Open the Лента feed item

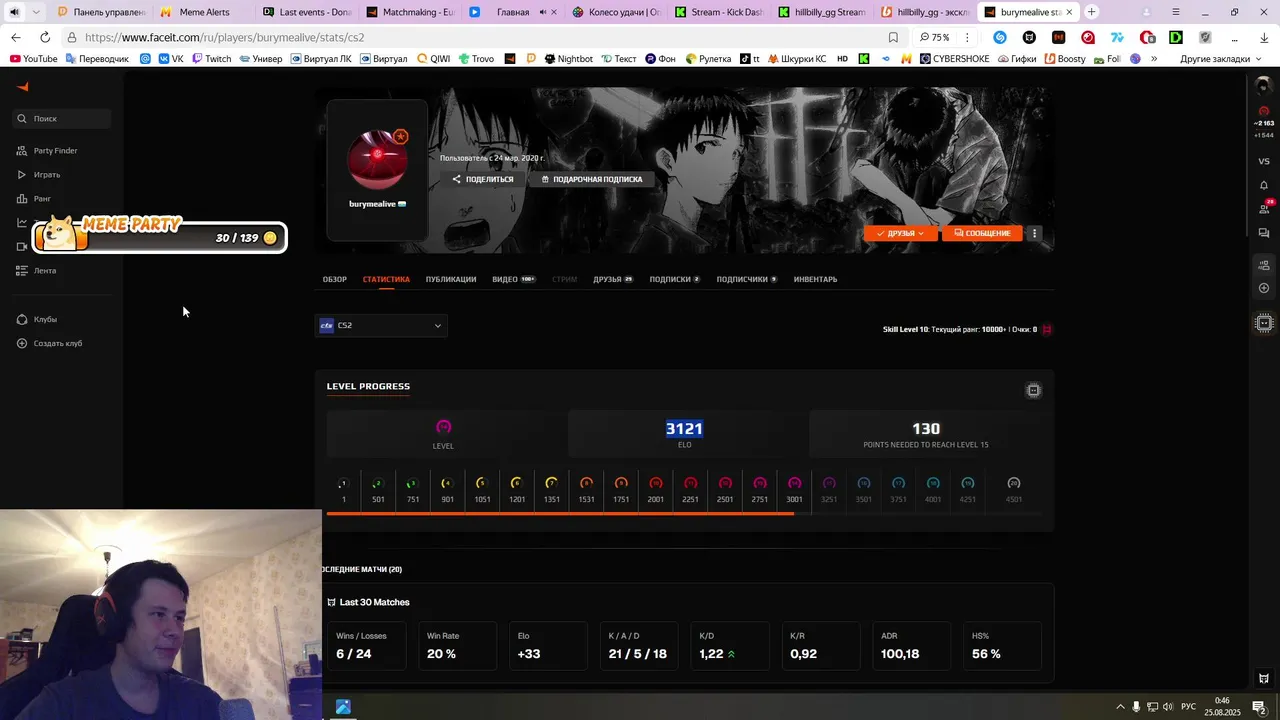pos(37,271)
